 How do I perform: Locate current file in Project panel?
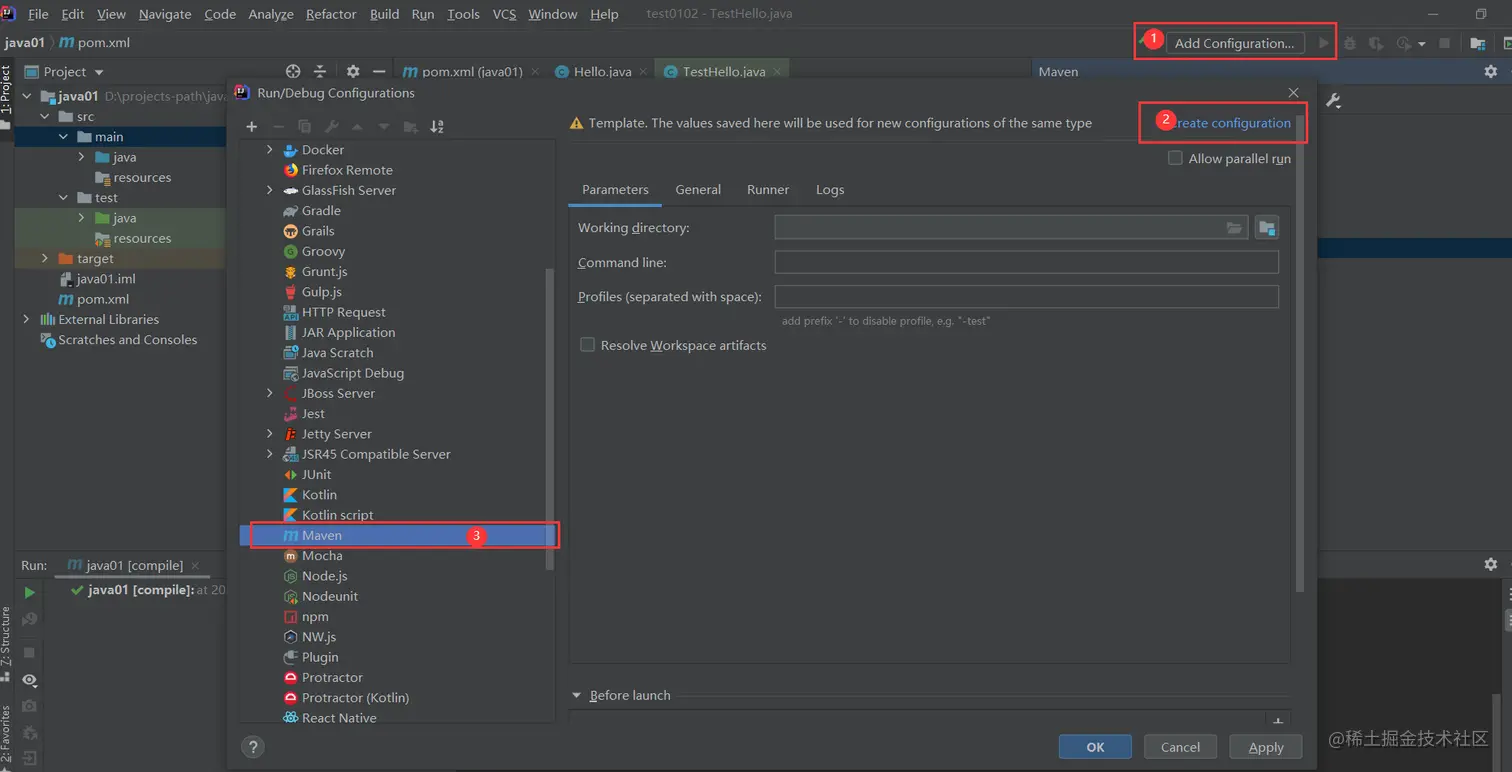[x=293, y=72]
